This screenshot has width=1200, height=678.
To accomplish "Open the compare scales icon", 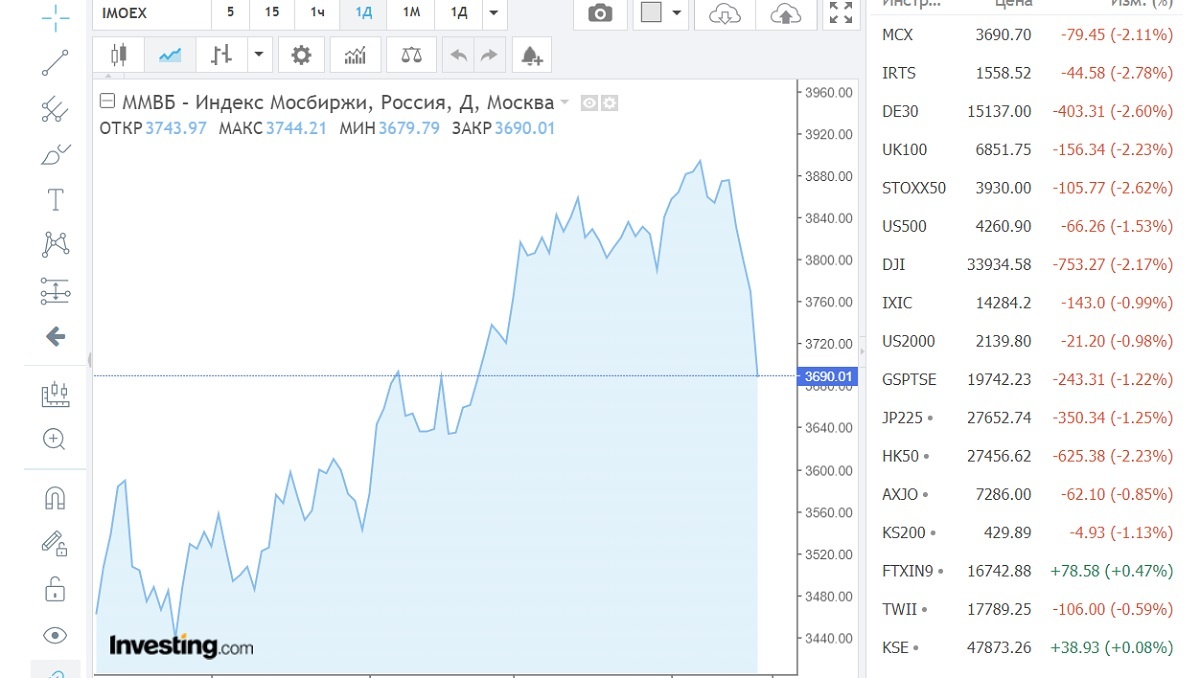I will [411, 55].
